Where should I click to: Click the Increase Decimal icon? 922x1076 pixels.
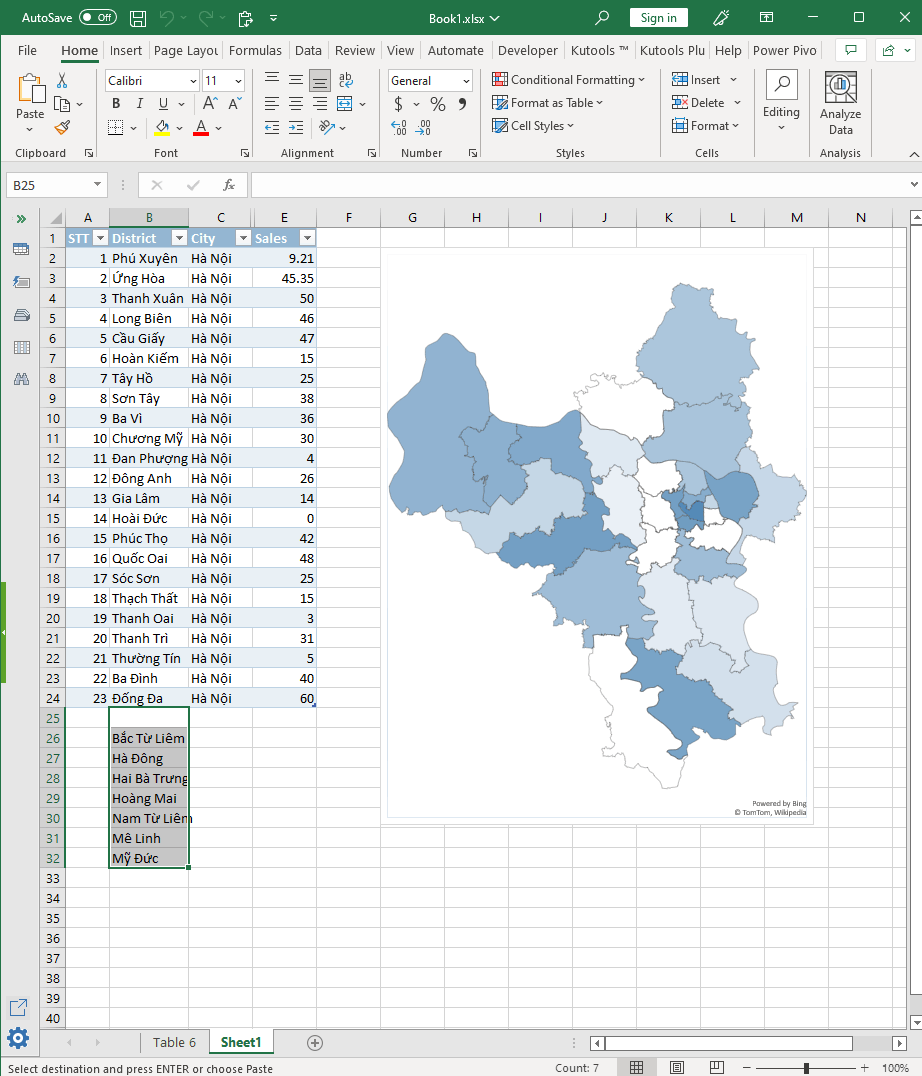(x=397, y=128)
